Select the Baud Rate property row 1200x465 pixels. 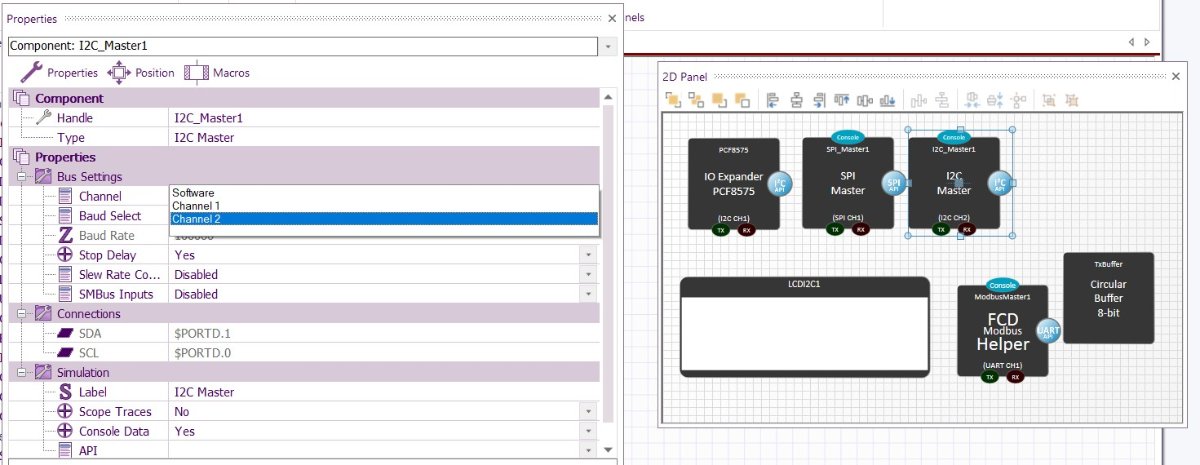point(106,235)
